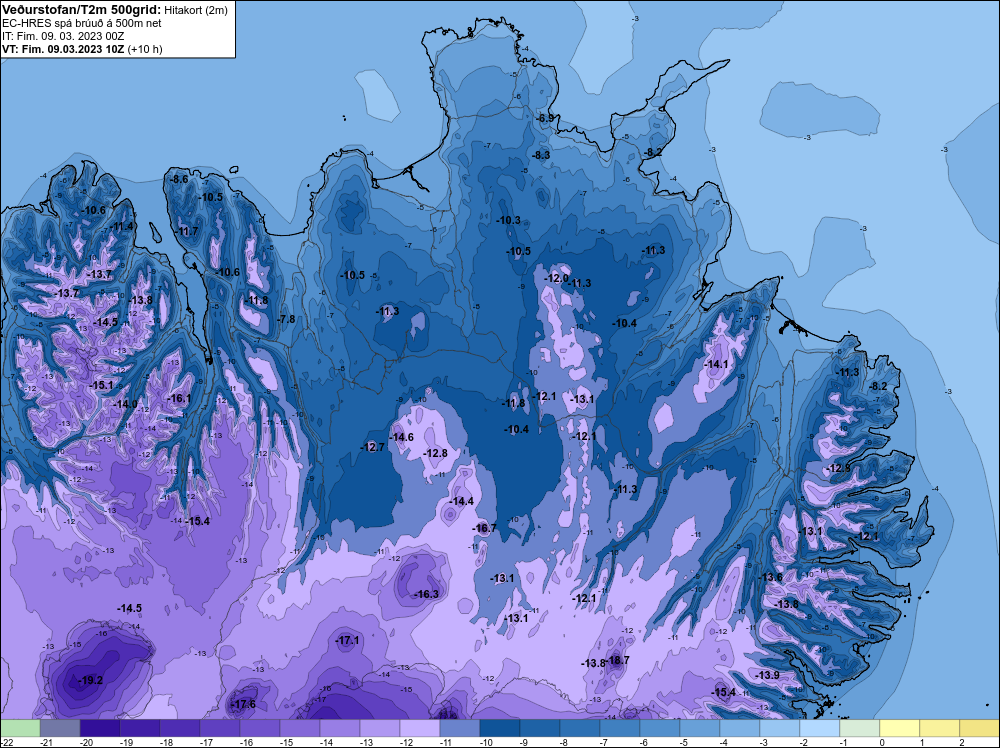The width and height of the screenshot is (1000, 748).
Task: Click the -12.7 temperature value
Action: pyautogui.click(x=372, y=447)
